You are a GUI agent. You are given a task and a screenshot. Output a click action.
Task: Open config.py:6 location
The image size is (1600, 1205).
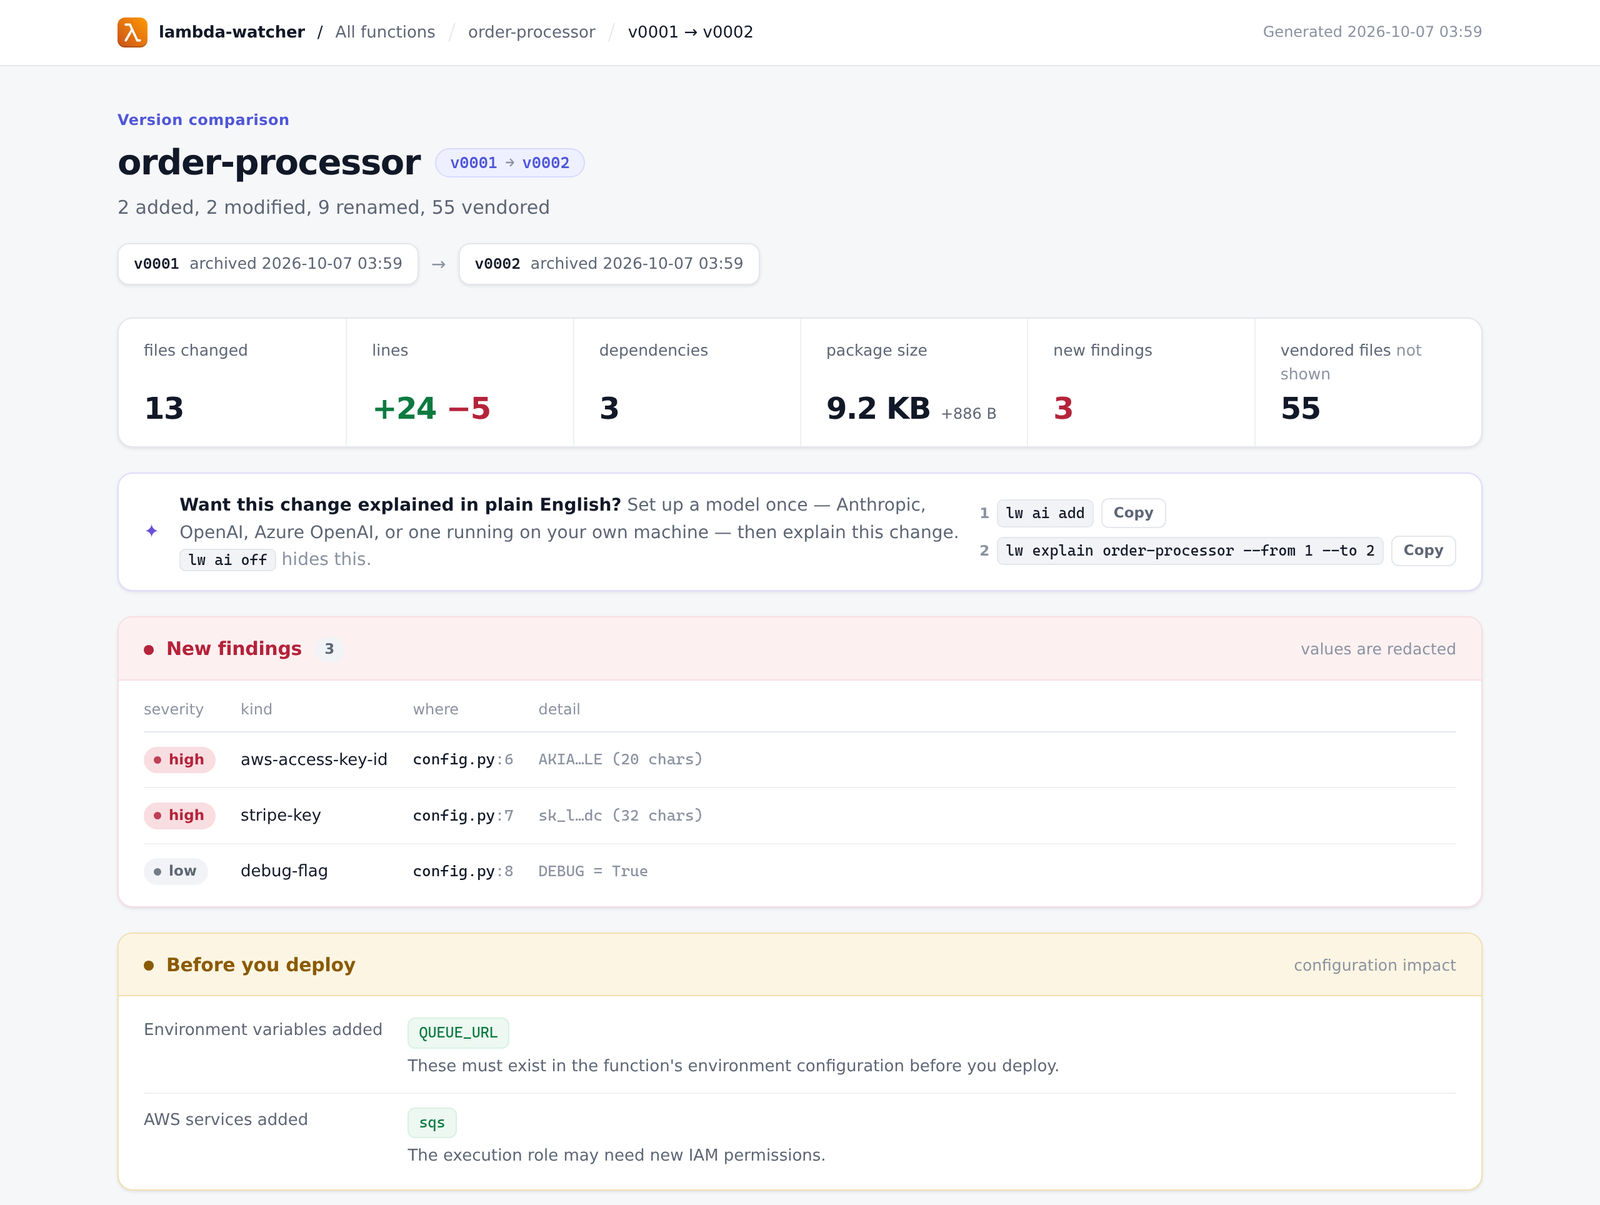pyautogui.click(x=463, y=760)
